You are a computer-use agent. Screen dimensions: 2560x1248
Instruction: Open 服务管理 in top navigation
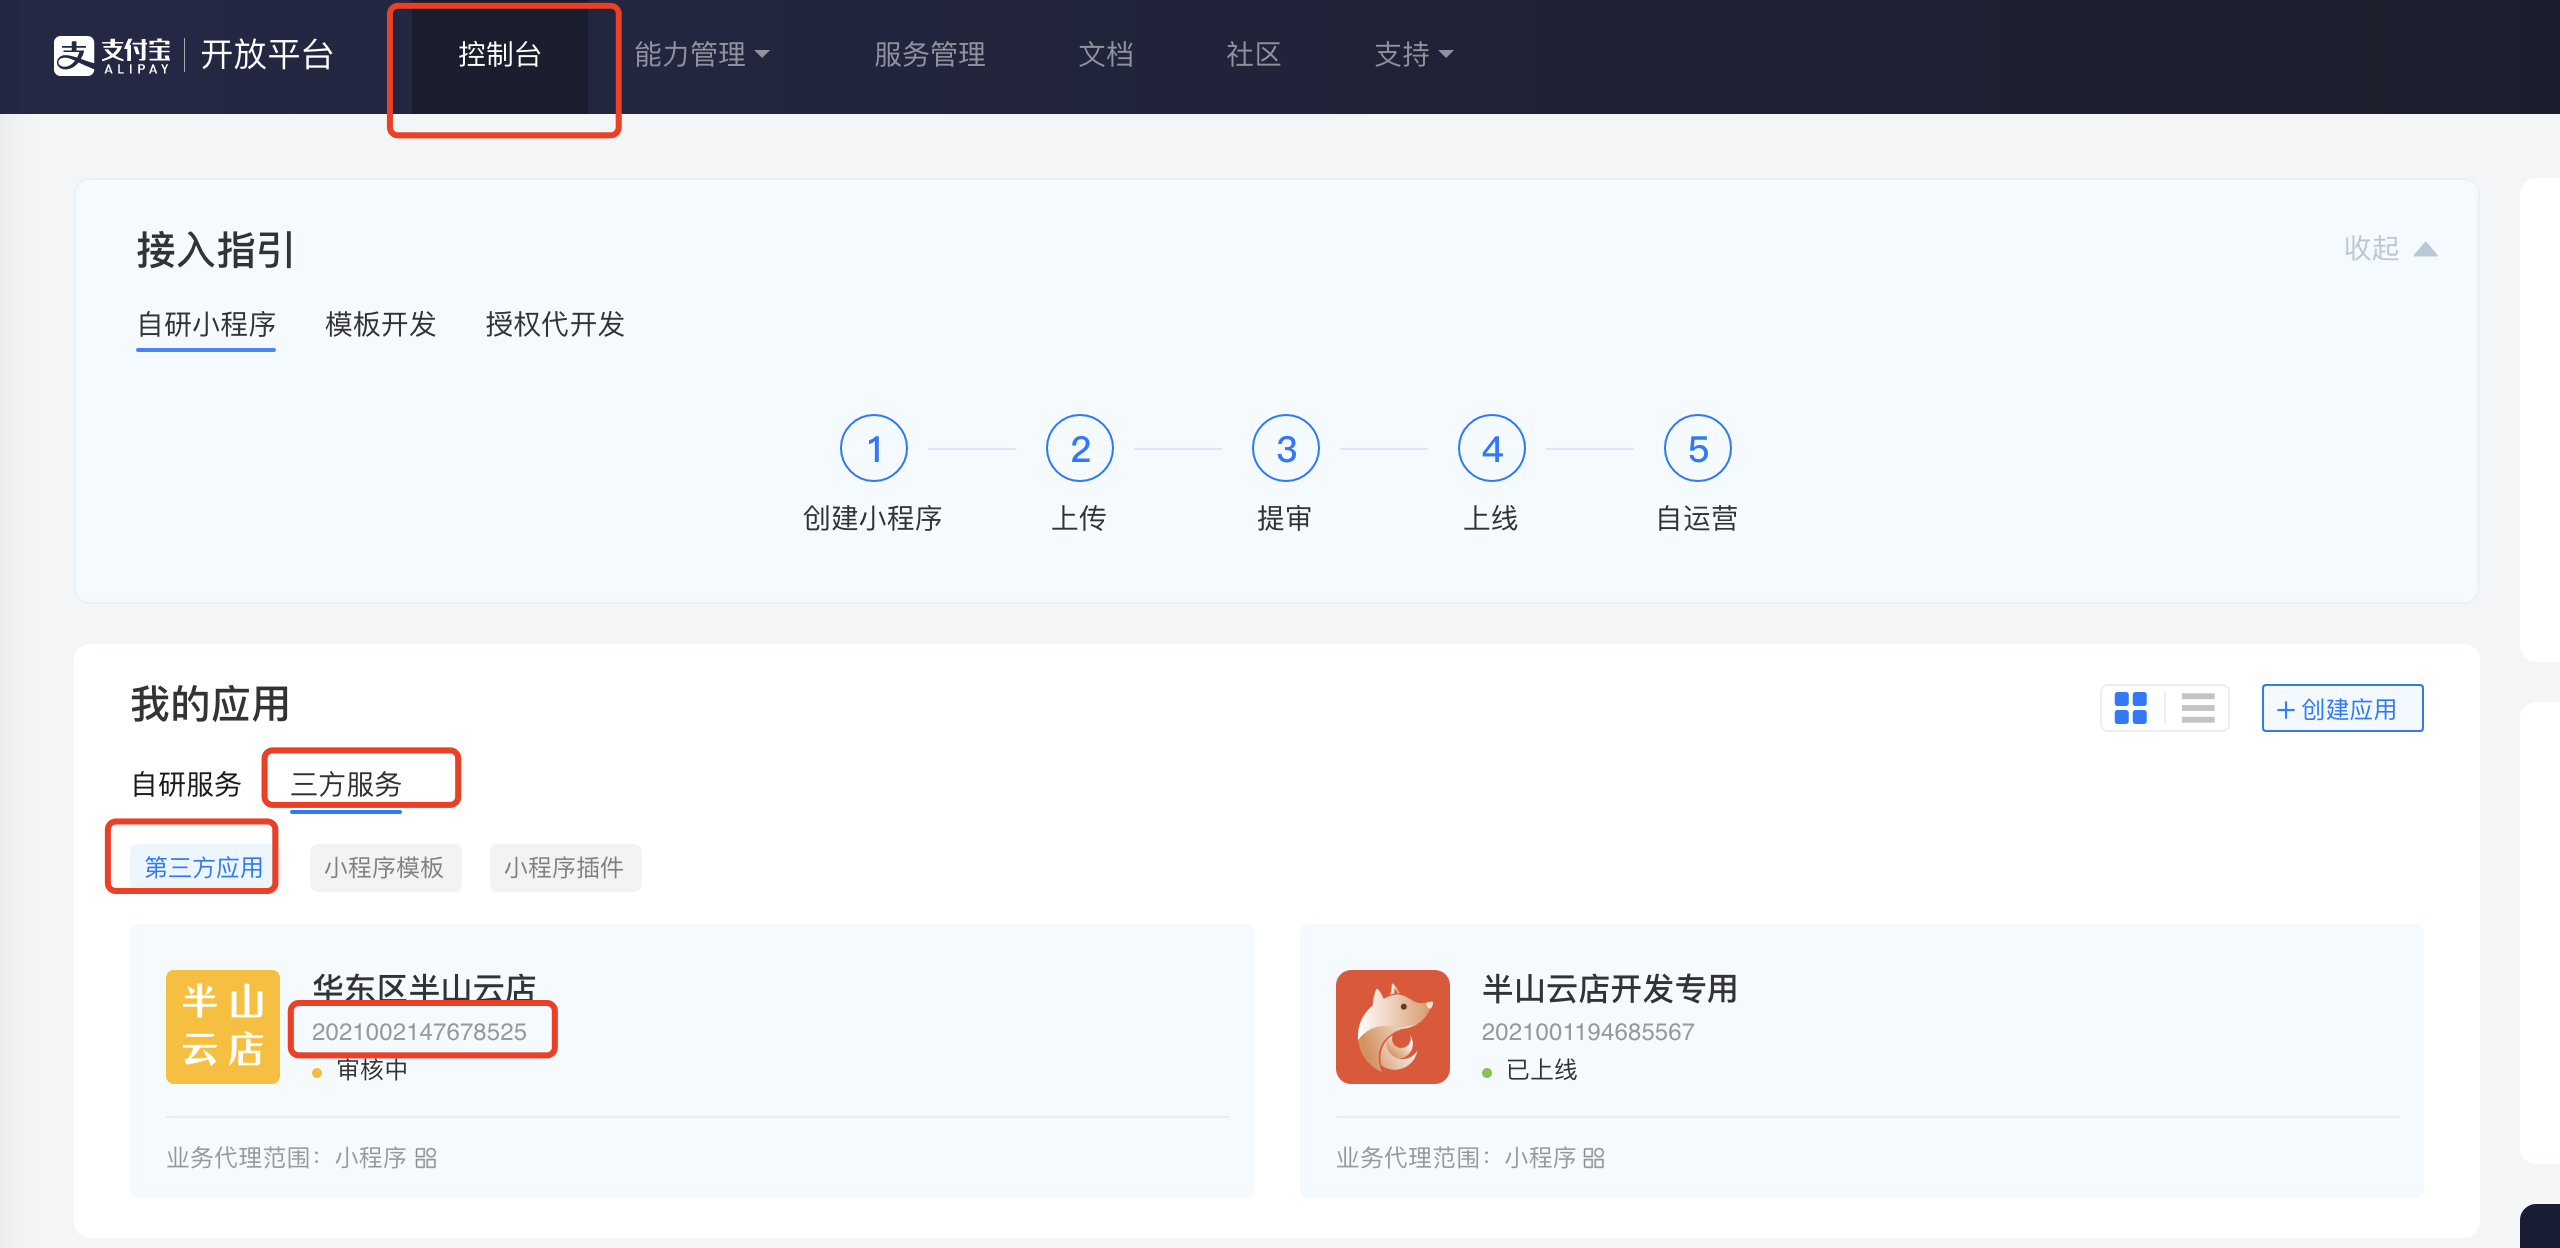click(x=930, y=54)
